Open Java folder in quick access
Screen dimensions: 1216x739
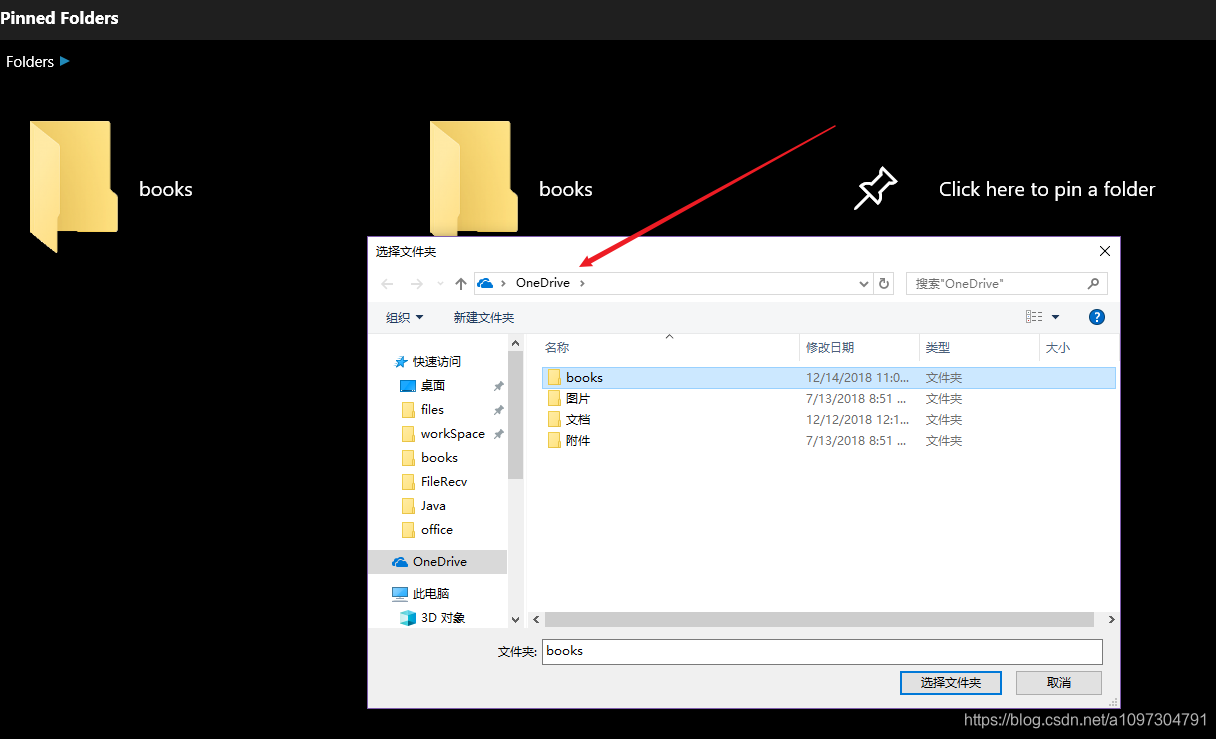pos(424,506)
